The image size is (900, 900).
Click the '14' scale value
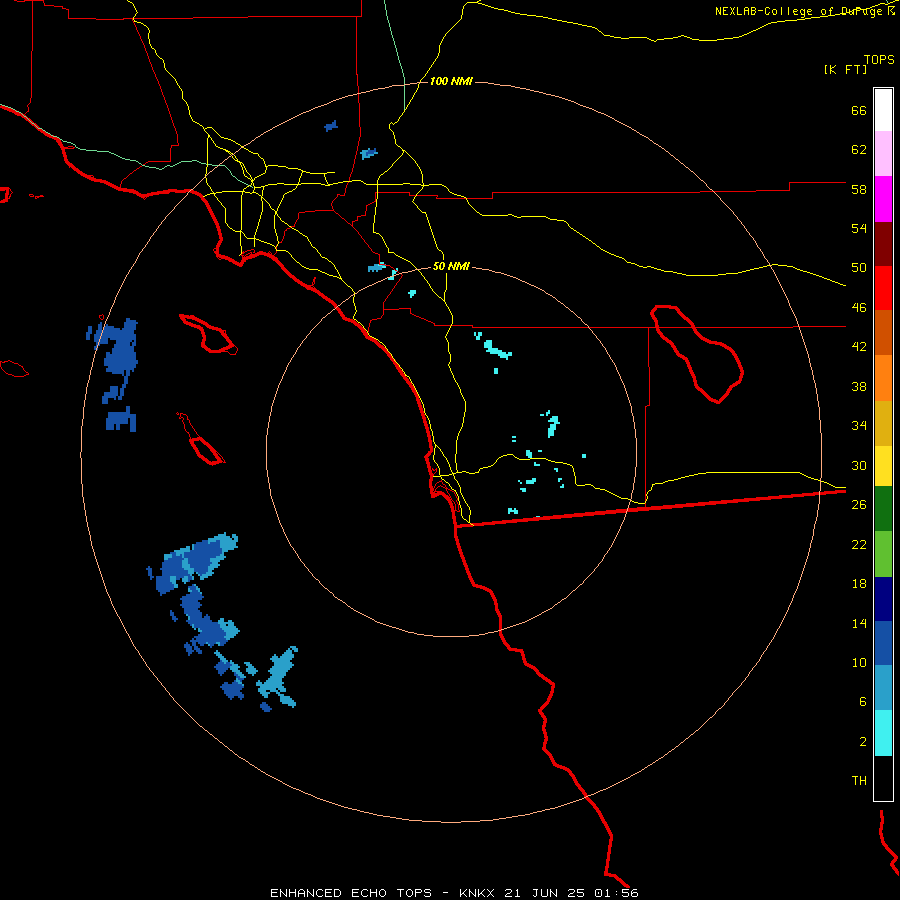(x=859, y=623)
